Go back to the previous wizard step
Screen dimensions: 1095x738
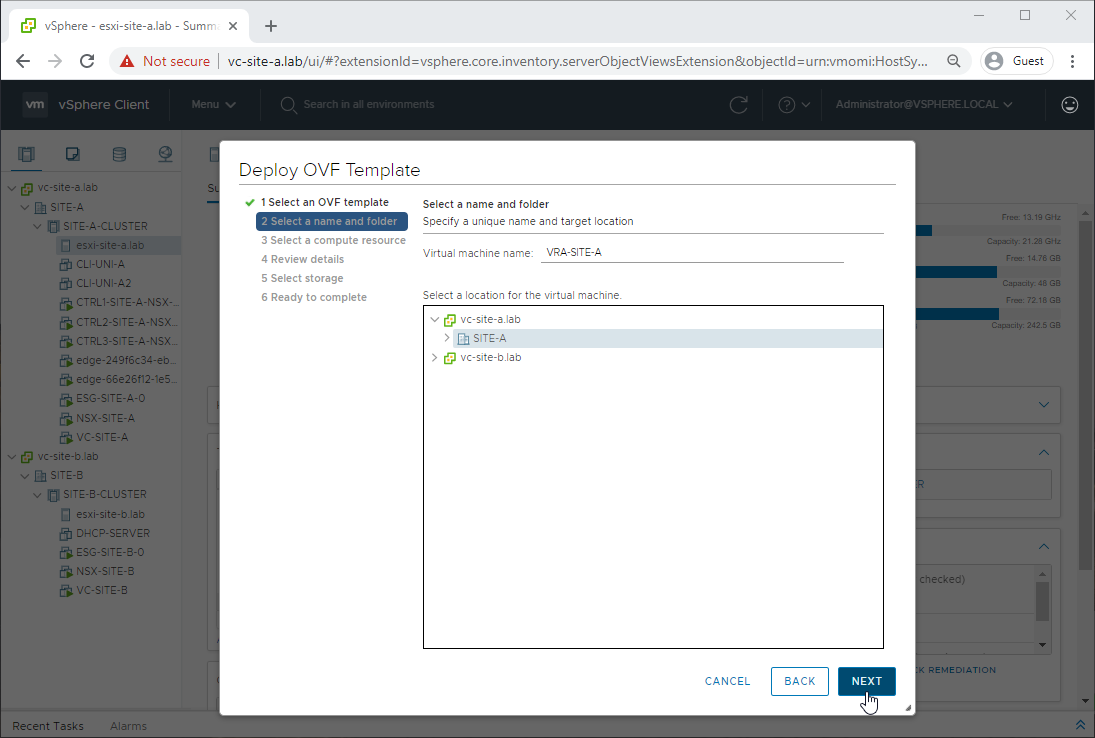800,681
